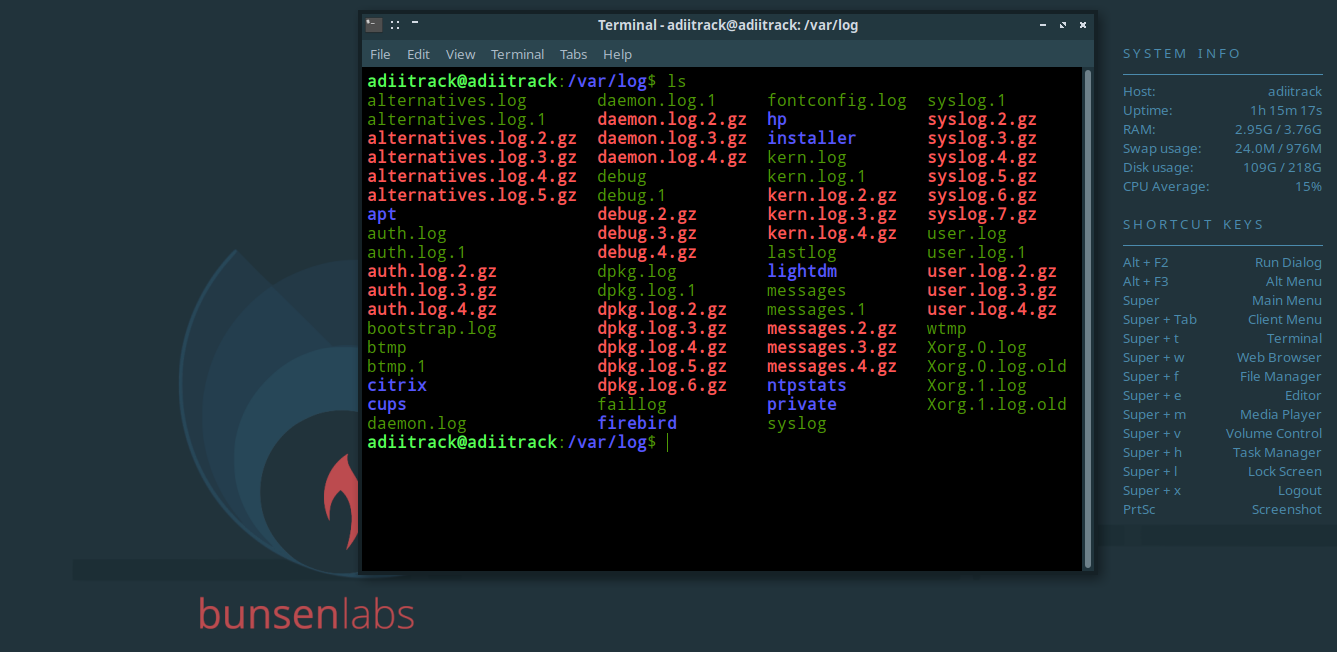Expand the Tabs menu
The image size is (1337, 652).
point(573,54)
